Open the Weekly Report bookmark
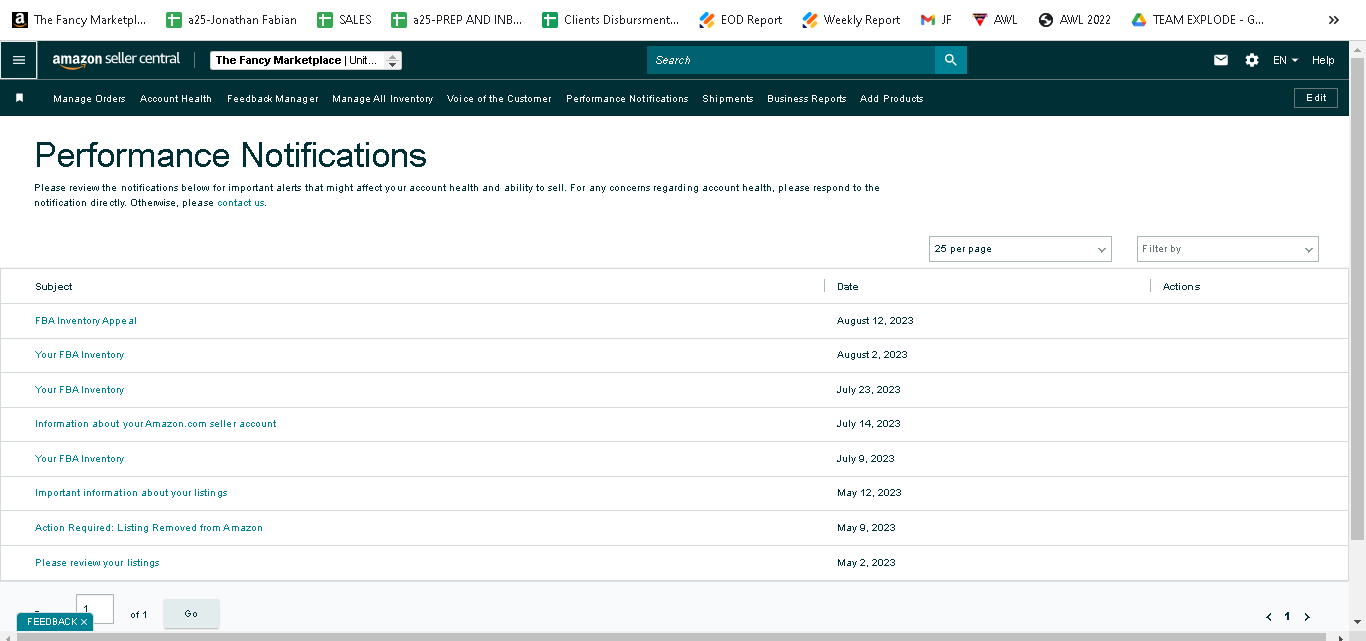Image resolution: width=1366 pixels, height=641 pixels. tap(851, 19)
